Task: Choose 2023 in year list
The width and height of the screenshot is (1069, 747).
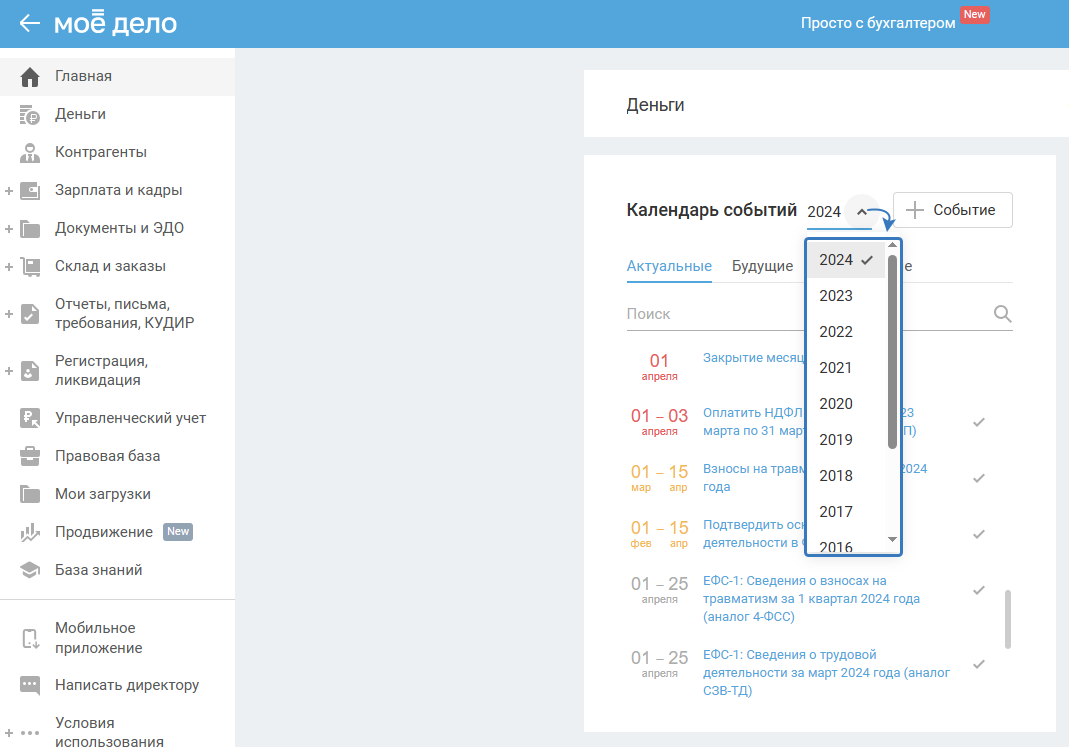Action: click(x=846, y=296)
